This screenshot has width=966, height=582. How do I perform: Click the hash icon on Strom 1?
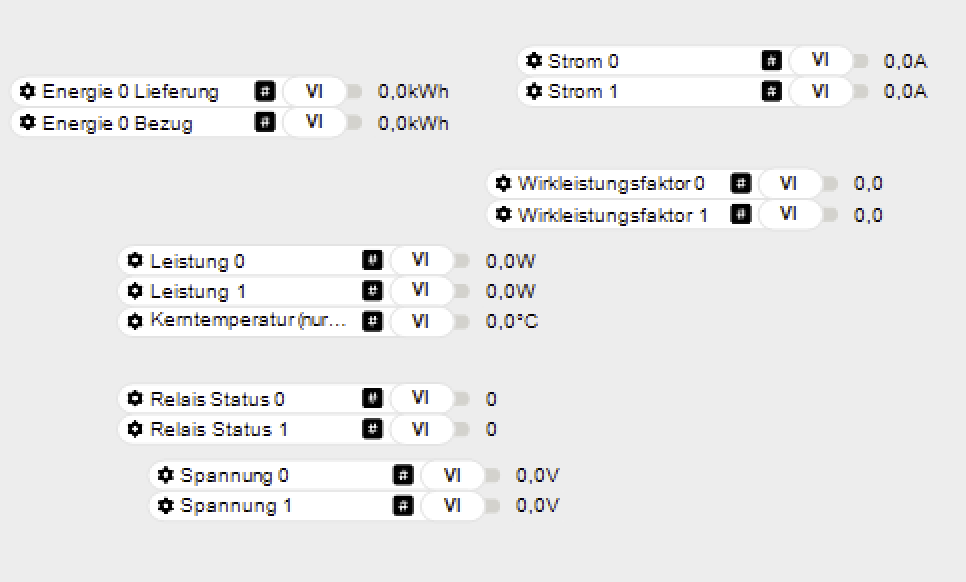771,91
